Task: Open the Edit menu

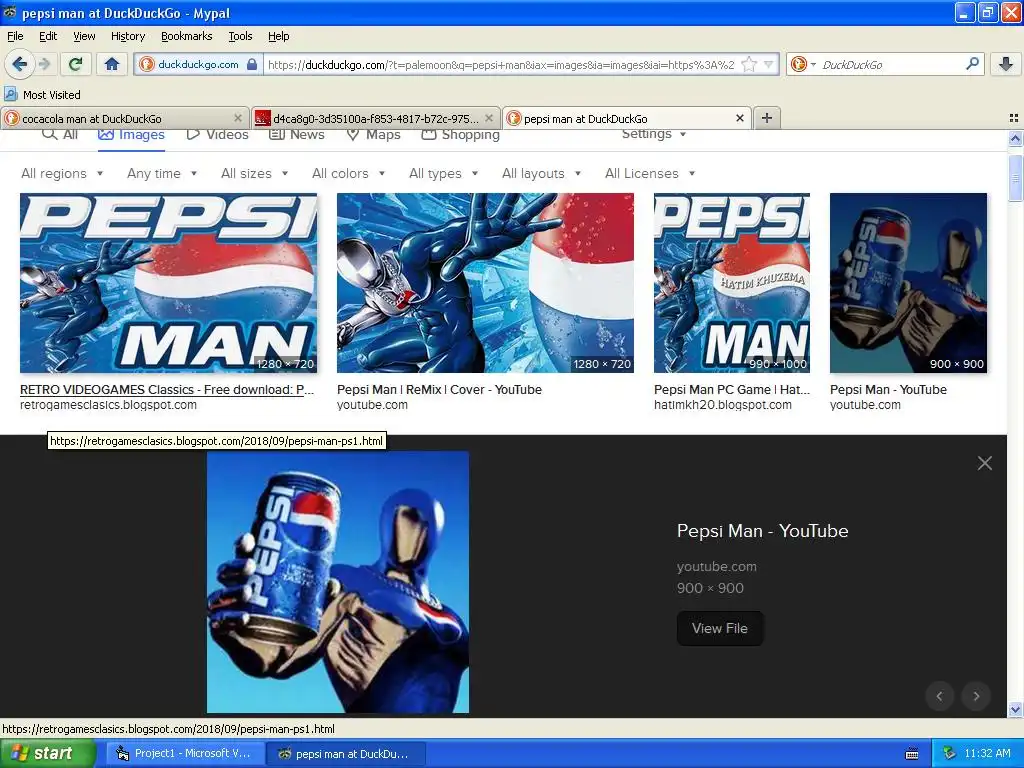Action: [x=48, y=36]
